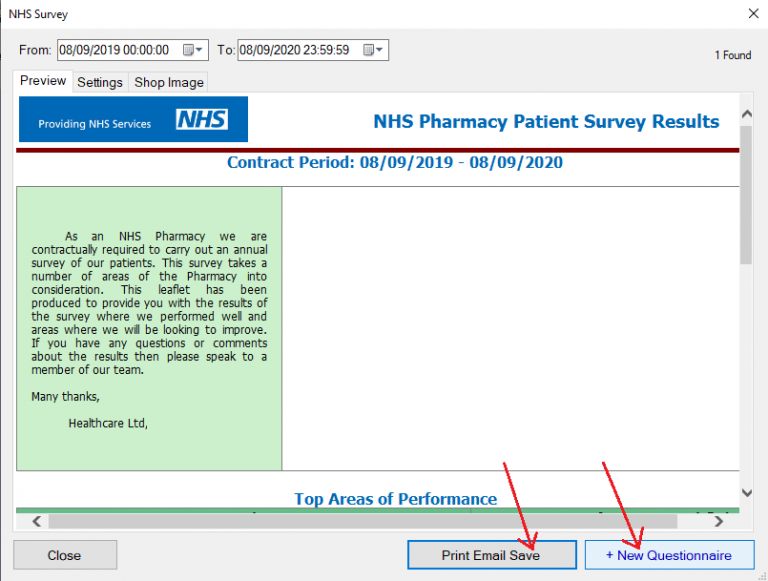Click the horizontal scrollbar right arrow
The width and height of the screenshot is (768, 581).
(718, 521)
